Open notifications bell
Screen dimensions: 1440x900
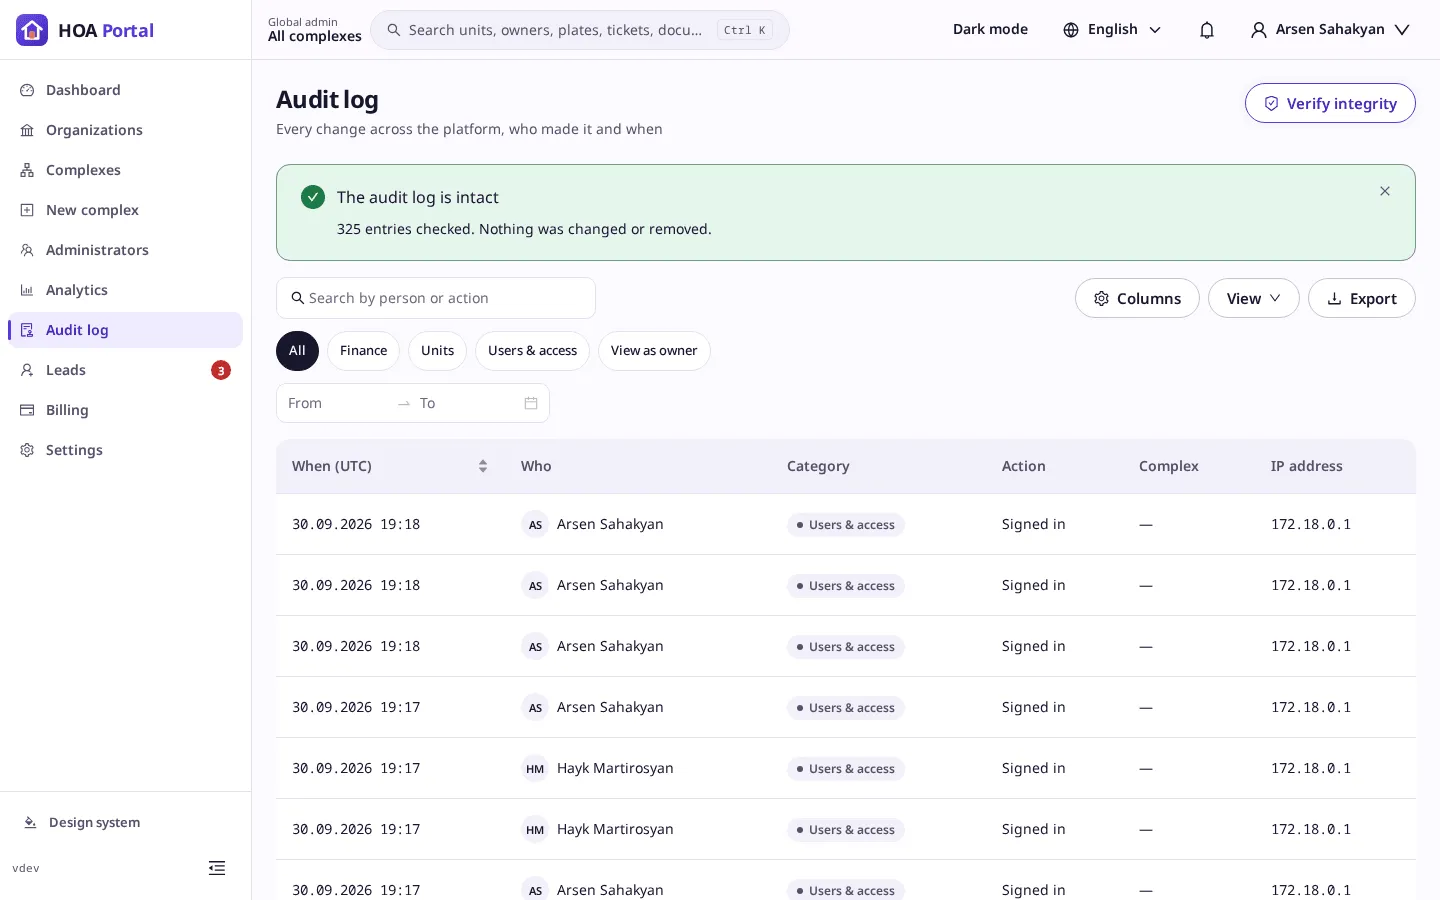pyautogui.click(x=1207, y=30)
